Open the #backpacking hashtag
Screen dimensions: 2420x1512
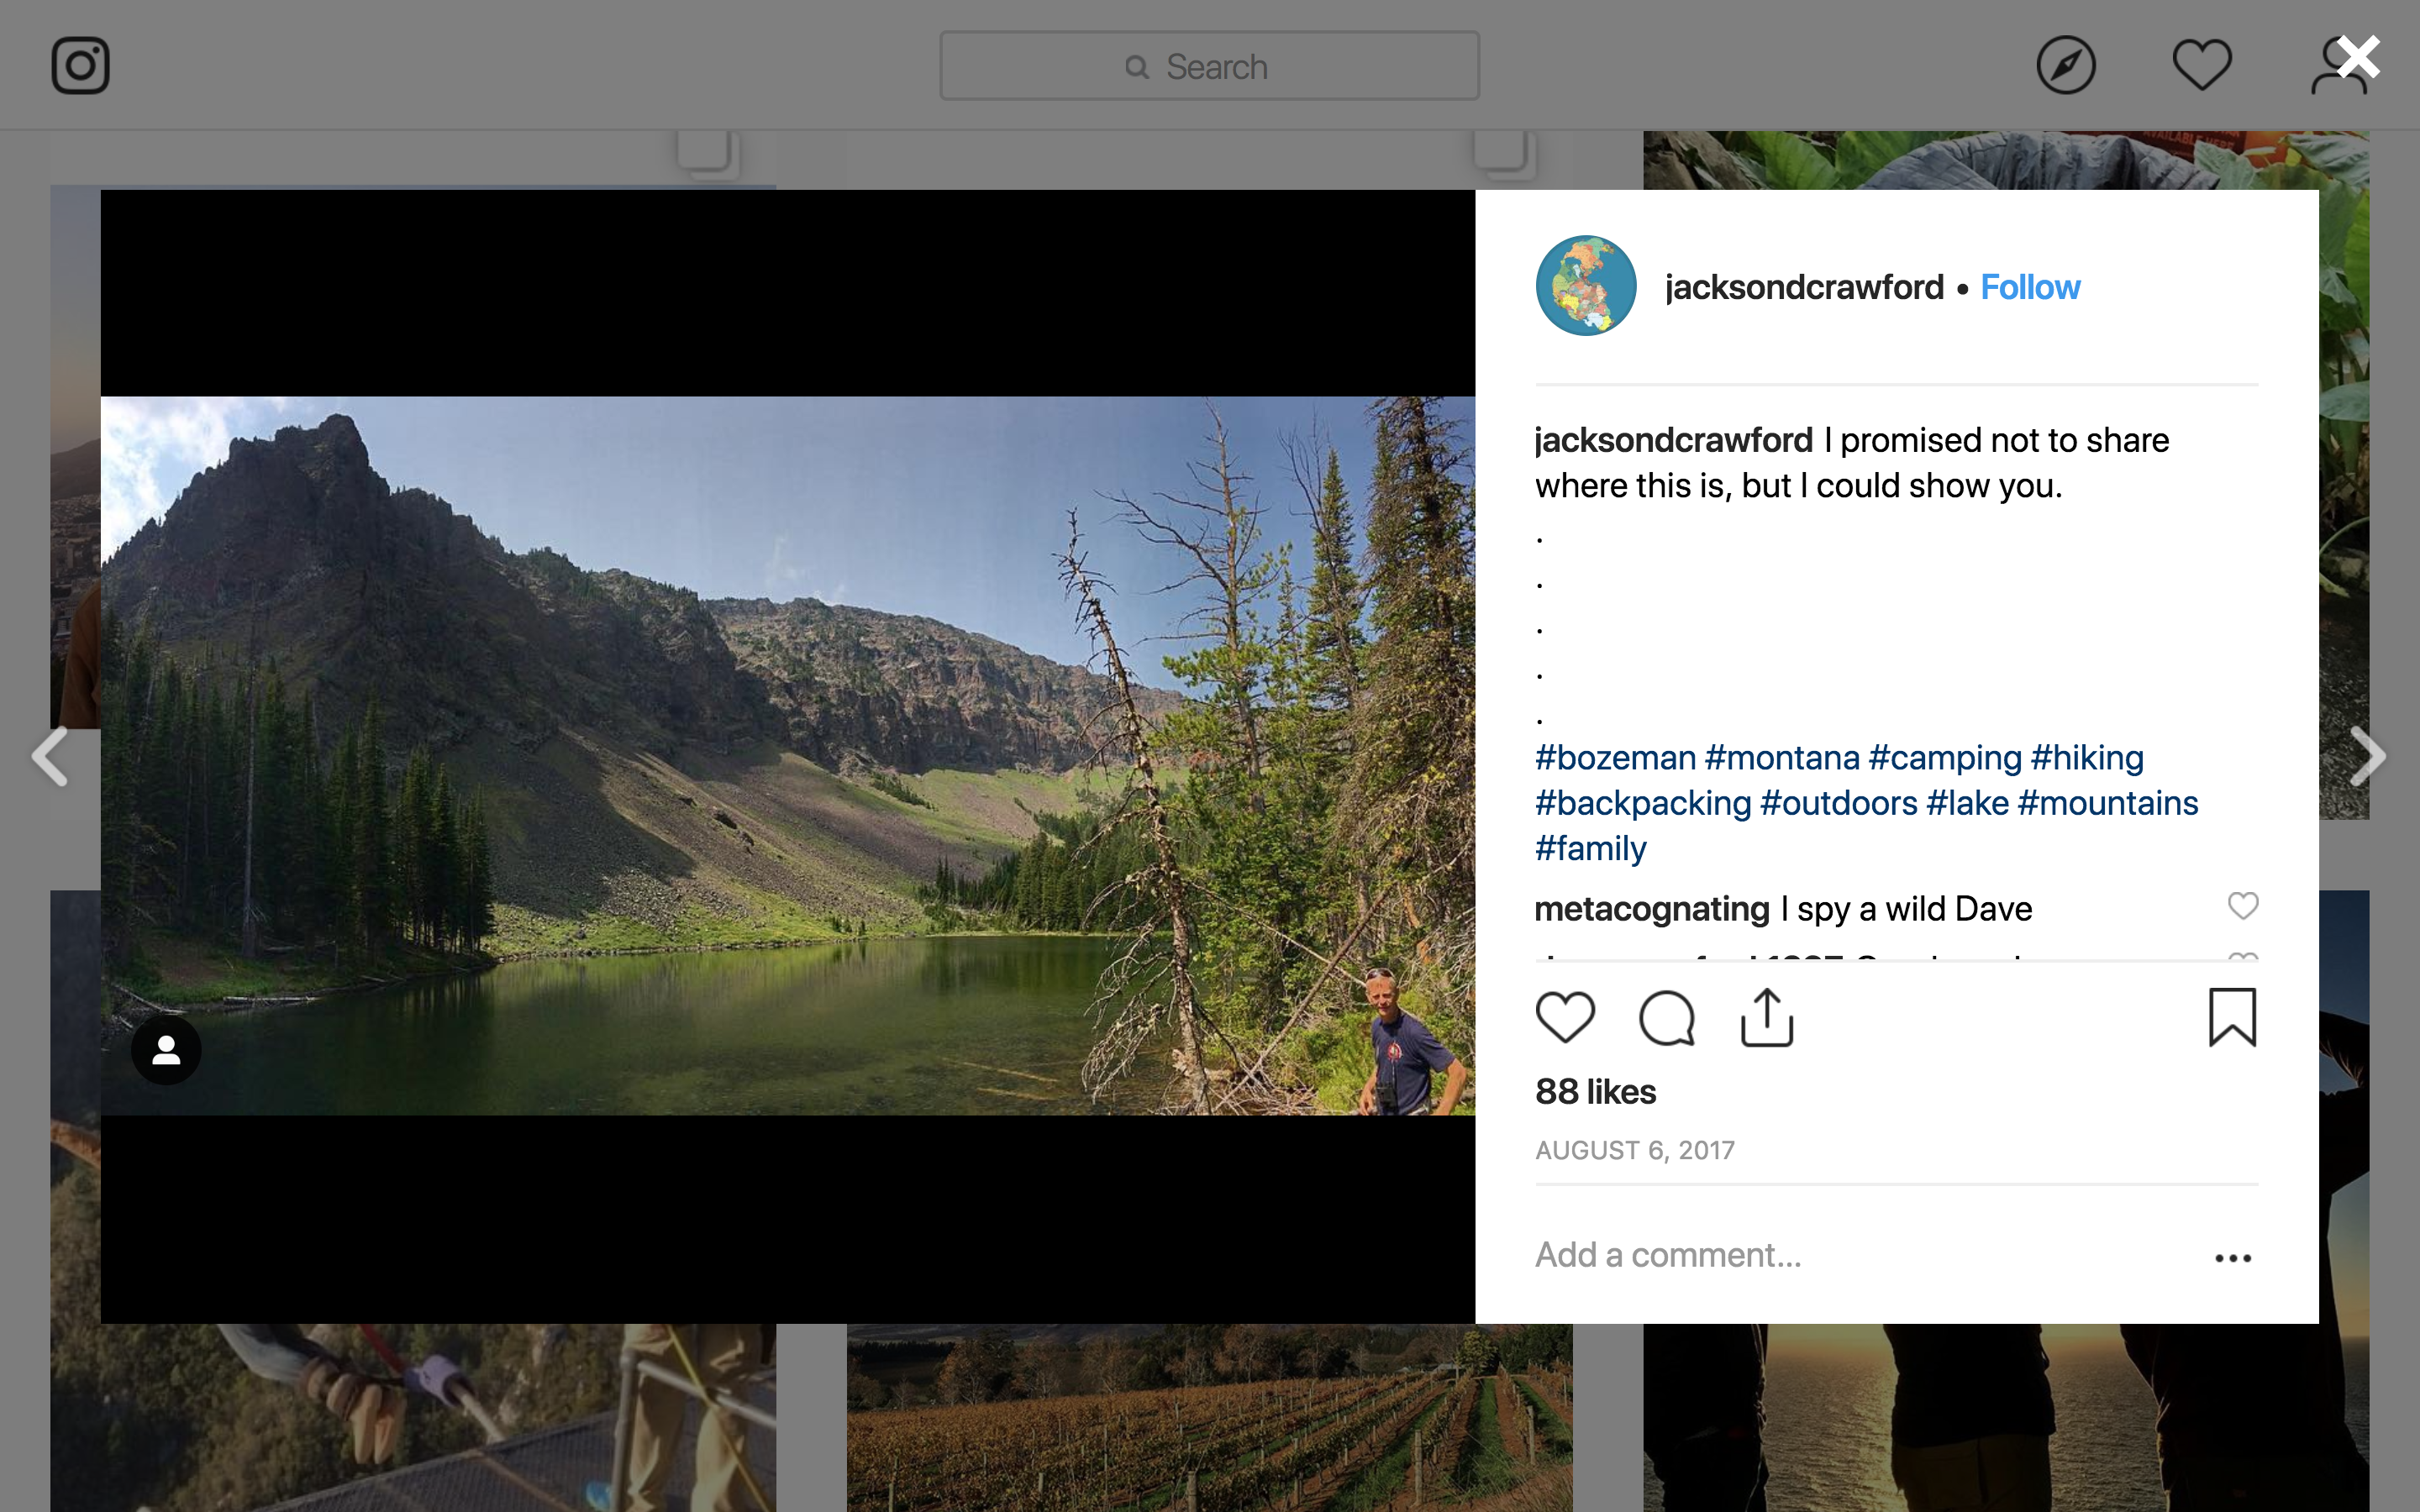[1643, 803]
